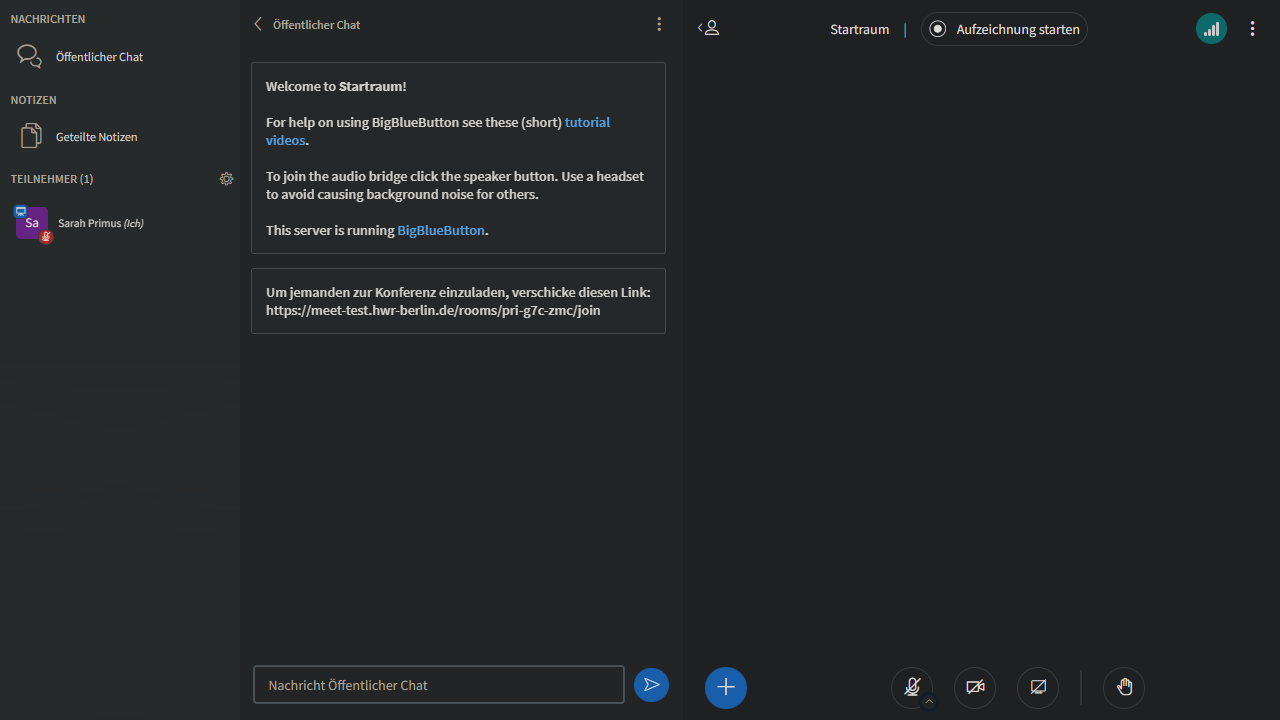
Task: Click the send message paper plane icon
Action: [651, 685]
